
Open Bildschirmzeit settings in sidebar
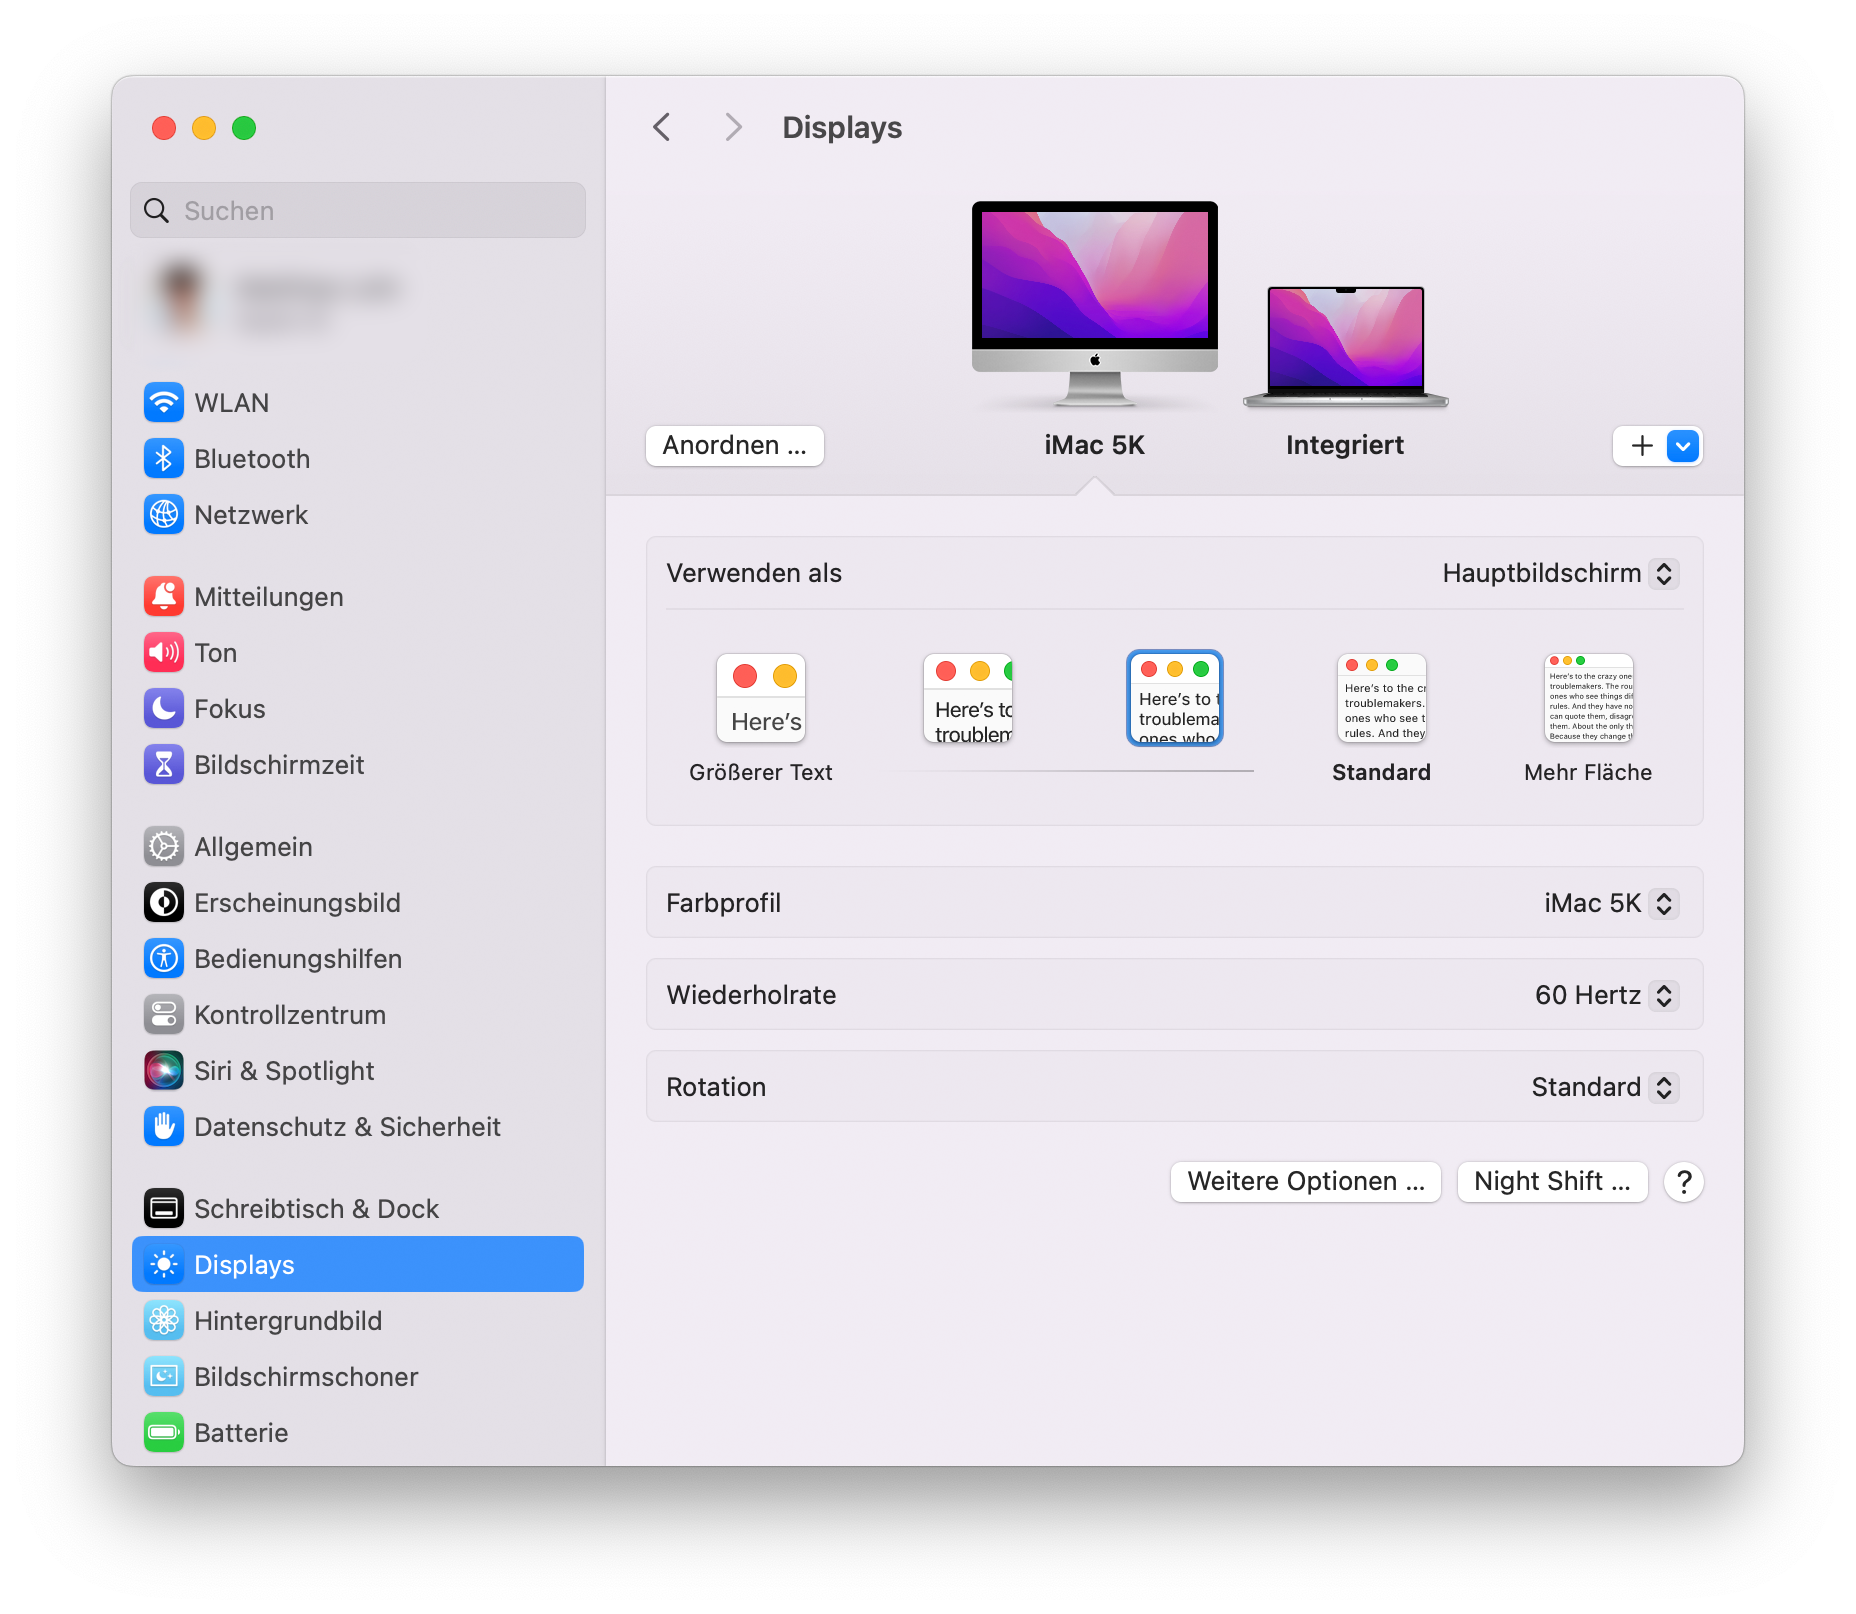coord(357,765)
